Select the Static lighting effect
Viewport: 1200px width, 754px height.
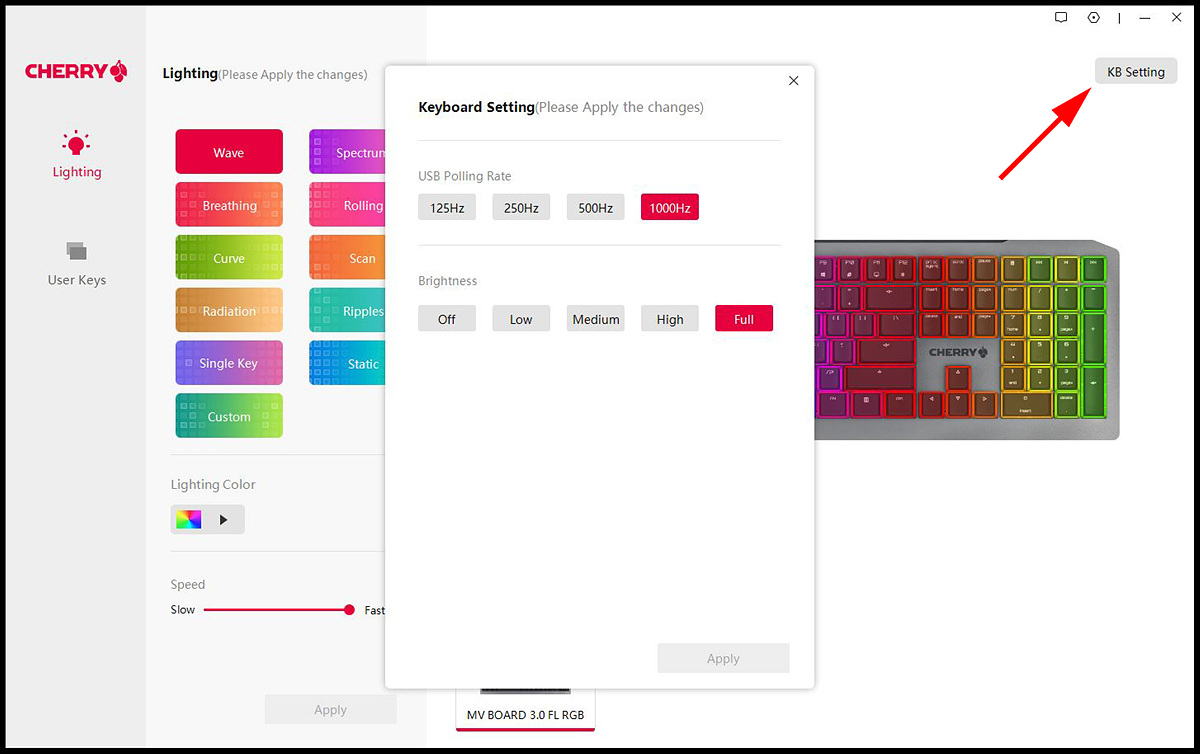pos(347,363)
